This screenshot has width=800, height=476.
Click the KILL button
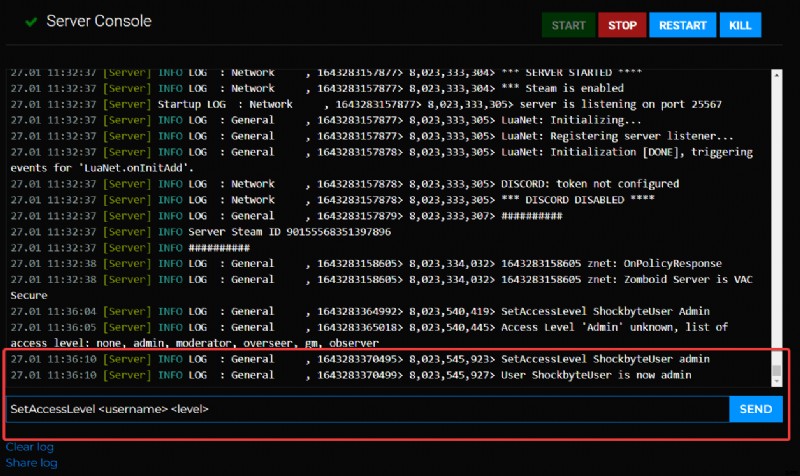pyautogui.click(x=740, y=25)
